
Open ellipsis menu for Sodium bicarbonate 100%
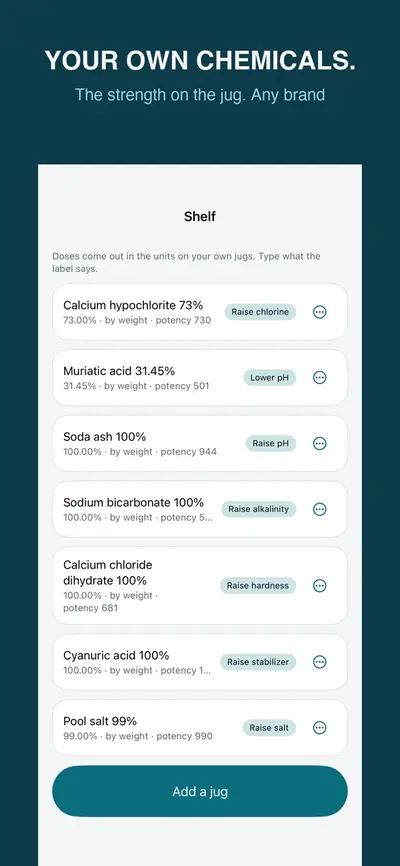click(319, 509)
